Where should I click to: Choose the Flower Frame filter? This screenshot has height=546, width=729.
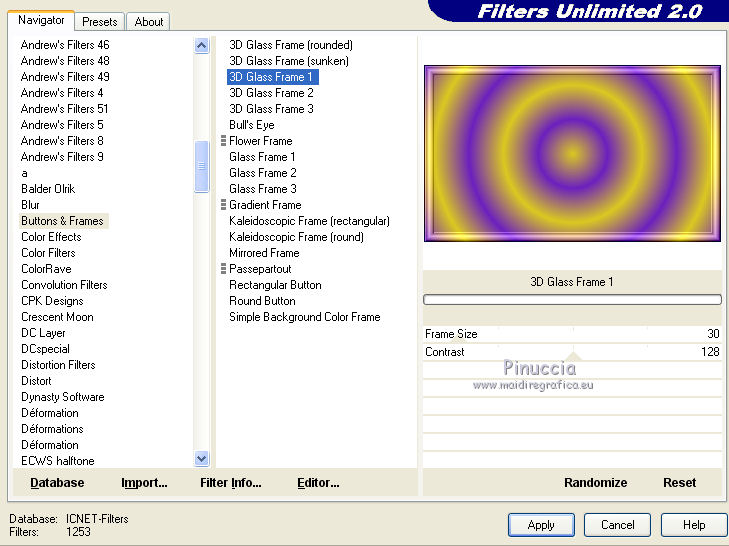pos(260,141)
